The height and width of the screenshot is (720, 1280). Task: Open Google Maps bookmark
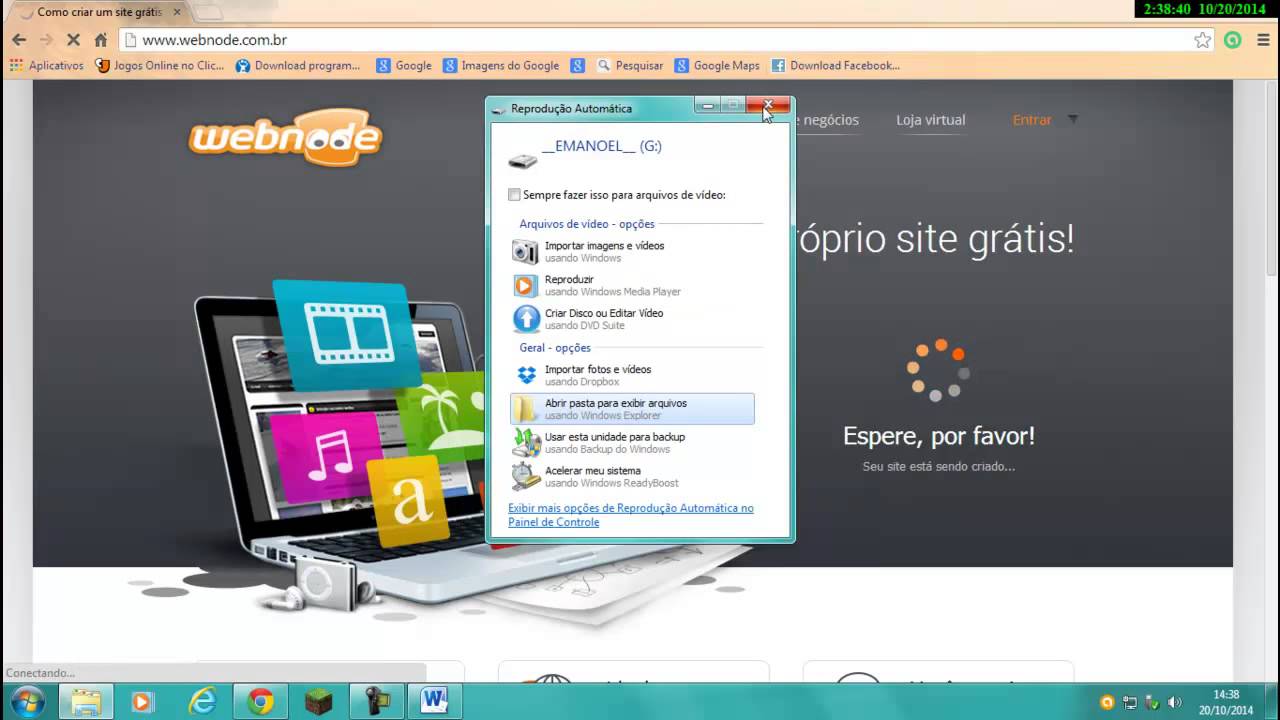point(717,66)
